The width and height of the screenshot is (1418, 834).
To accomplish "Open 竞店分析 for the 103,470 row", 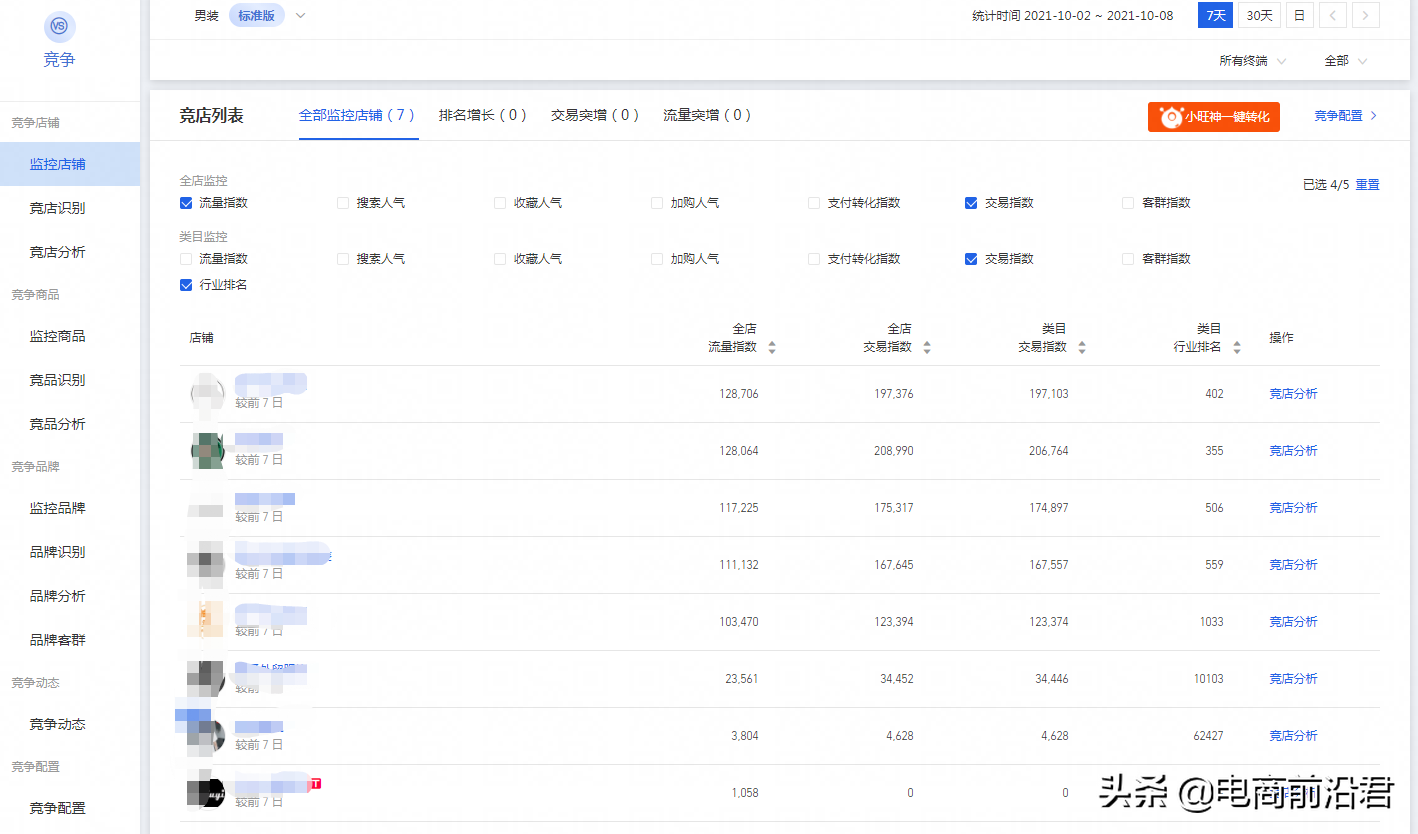I will (1293, 622).
